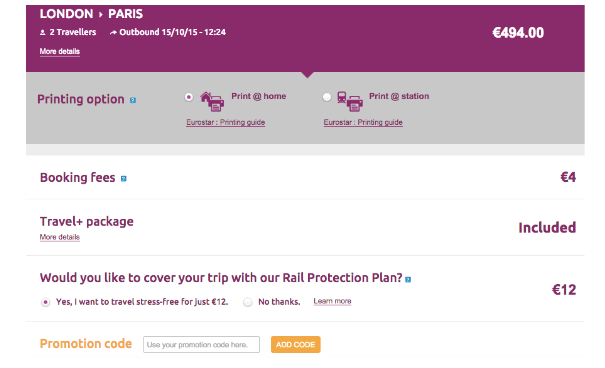Open Learn more about the protection plan
Screen dimensions: 605x368
coord(332,301)
